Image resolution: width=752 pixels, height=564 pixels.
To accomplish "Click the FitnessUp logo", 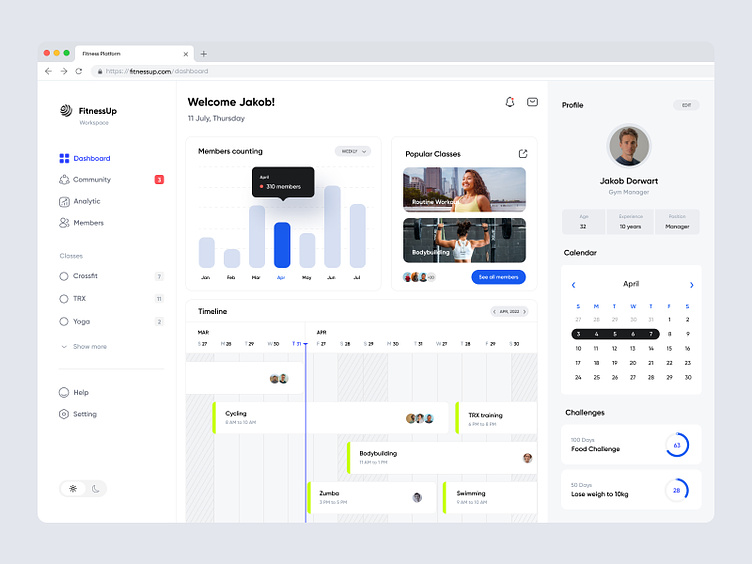I will tap(66, 111).
